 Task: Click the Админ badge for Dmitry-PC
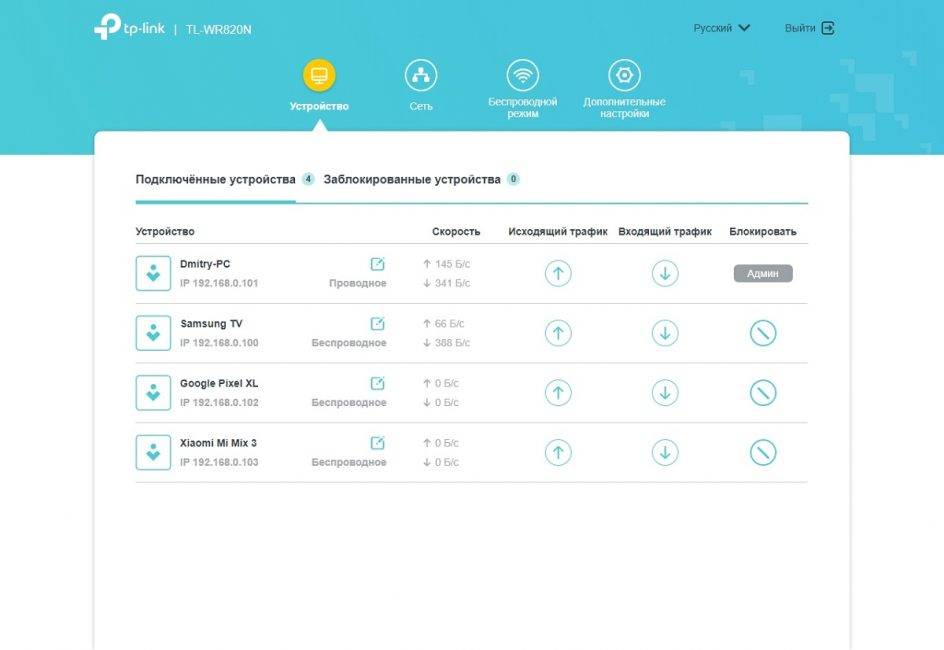763,273
